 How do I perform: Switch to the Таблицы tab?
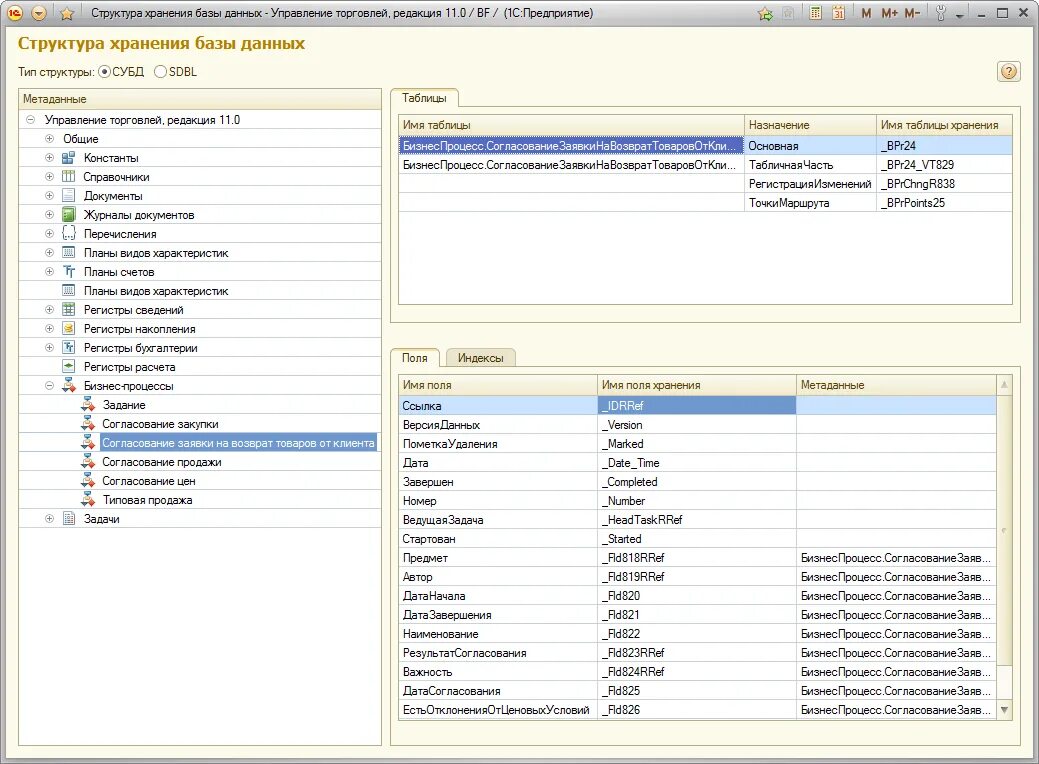pyautogui.click(x=424, y=98)
